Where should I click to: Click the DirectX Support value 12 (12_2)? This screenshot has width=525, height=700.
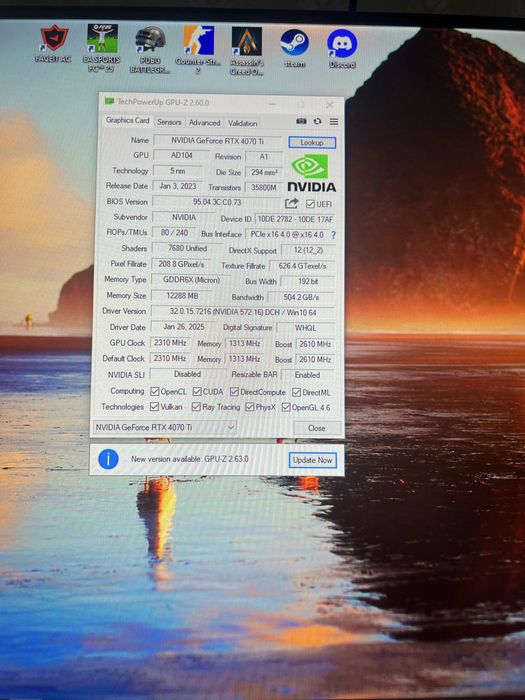click(308, 250)
